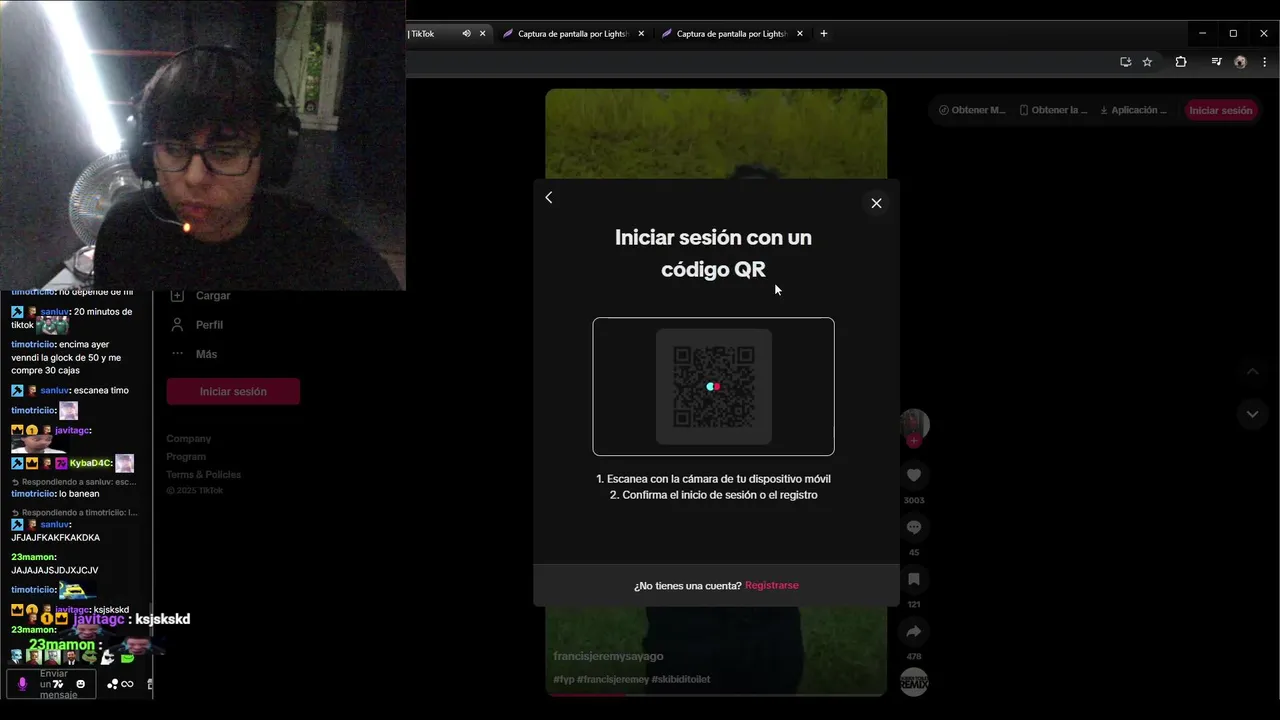Expand Más in the sidebar
This screenshot has height=720, width=1280.
coord(195,354)
